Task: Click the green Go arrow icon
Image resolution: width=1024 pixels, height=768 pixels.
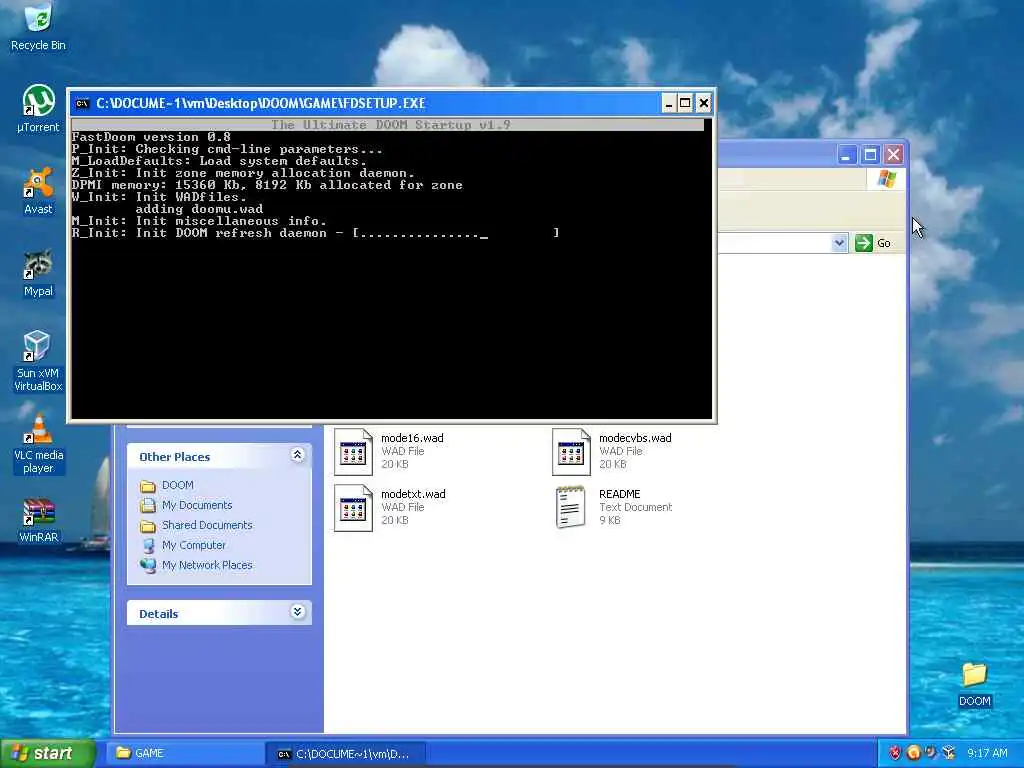Action: click(x=863, y=243)
